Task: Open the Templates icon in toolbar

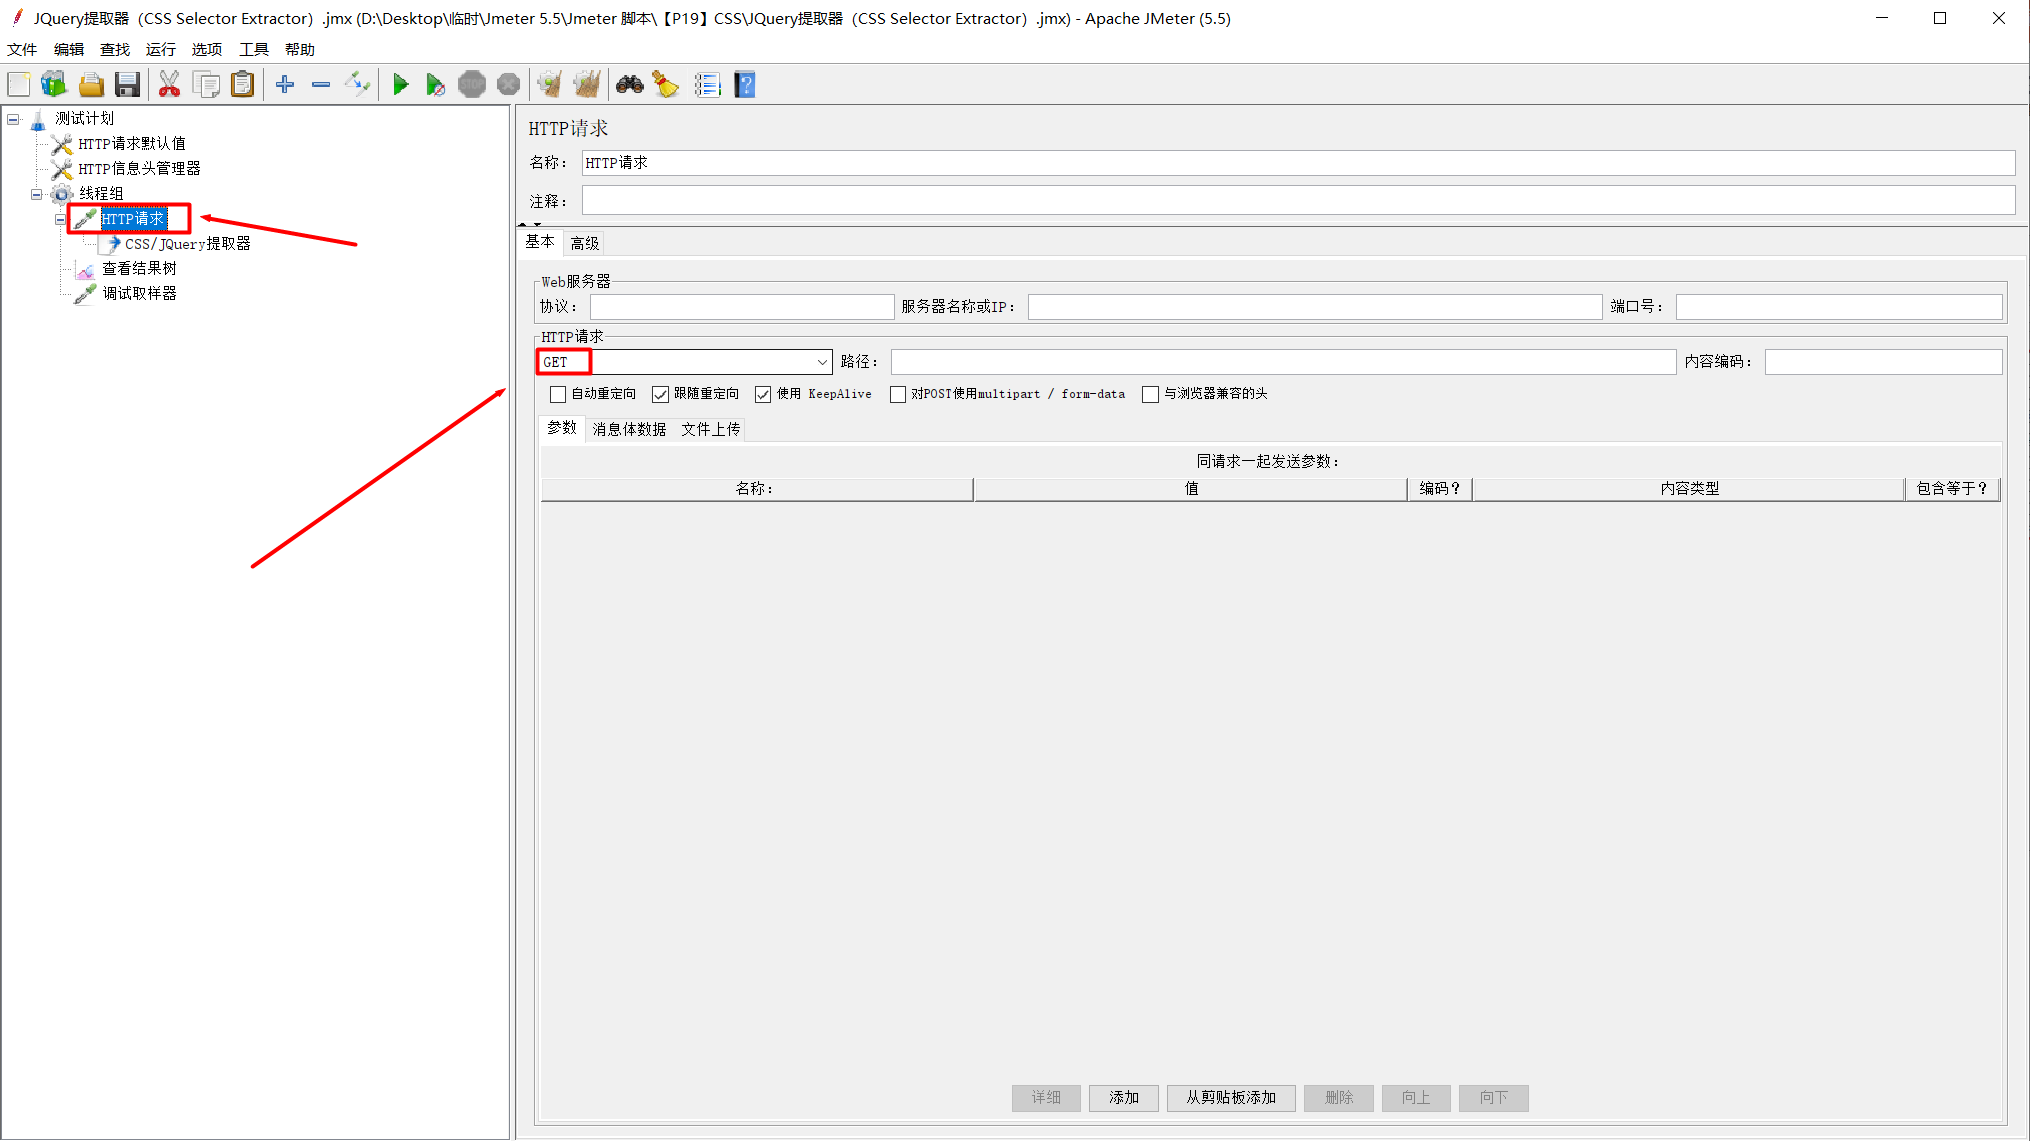Action: [x=54, y=85]
